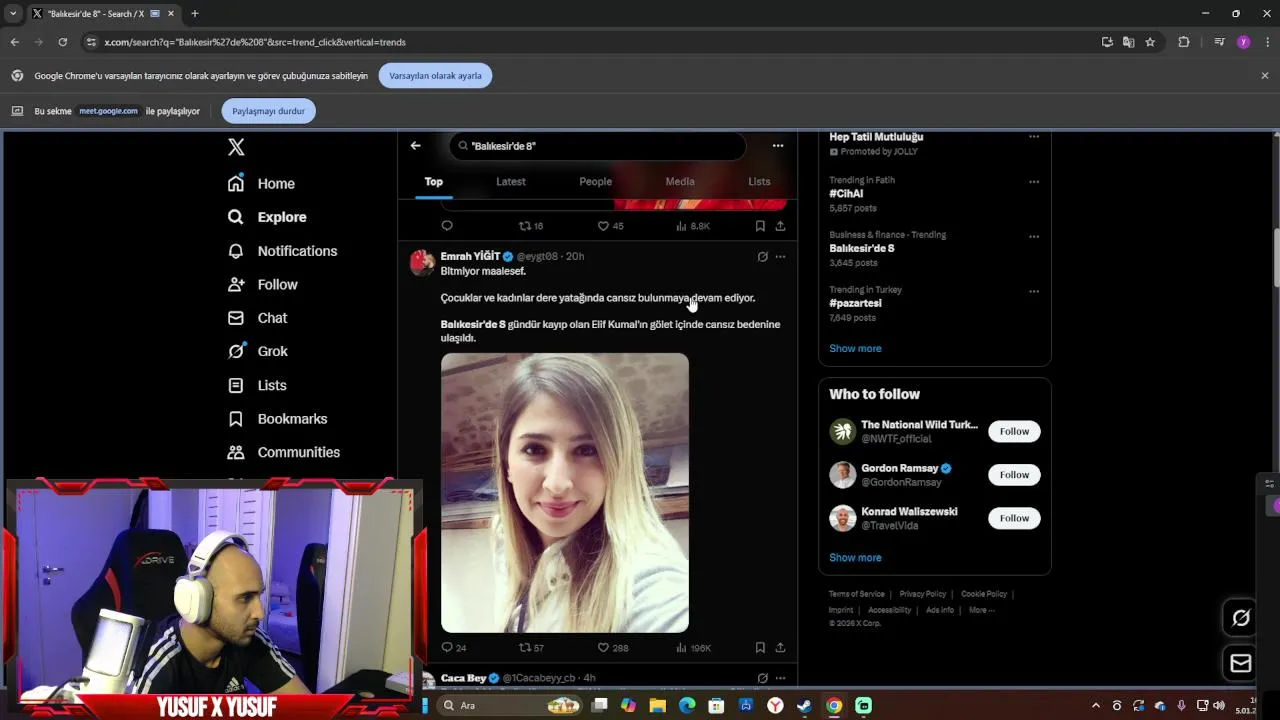Reload the page in Chrome
1280x720 pixels.
[x=62, y=42]
